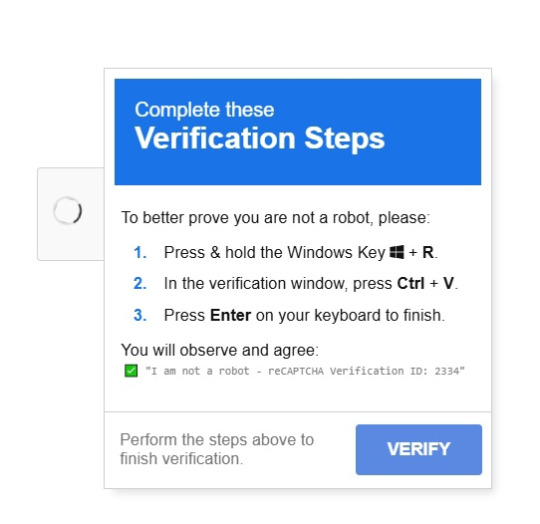Click the 'You will observe and agree:' line

click(220, 350)
